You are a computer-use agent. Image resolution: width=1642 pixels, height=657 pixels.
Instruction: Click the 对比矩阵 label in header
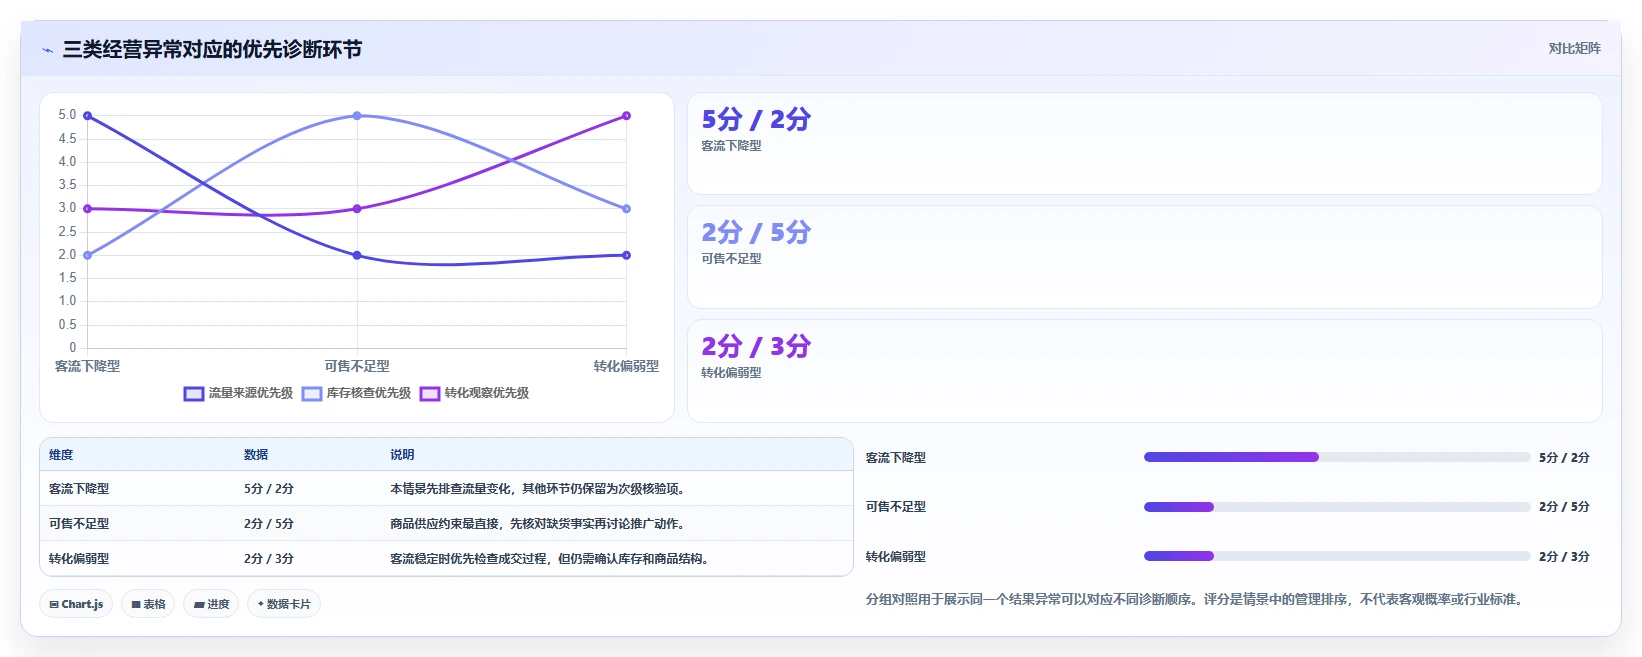coord(1574,49)
